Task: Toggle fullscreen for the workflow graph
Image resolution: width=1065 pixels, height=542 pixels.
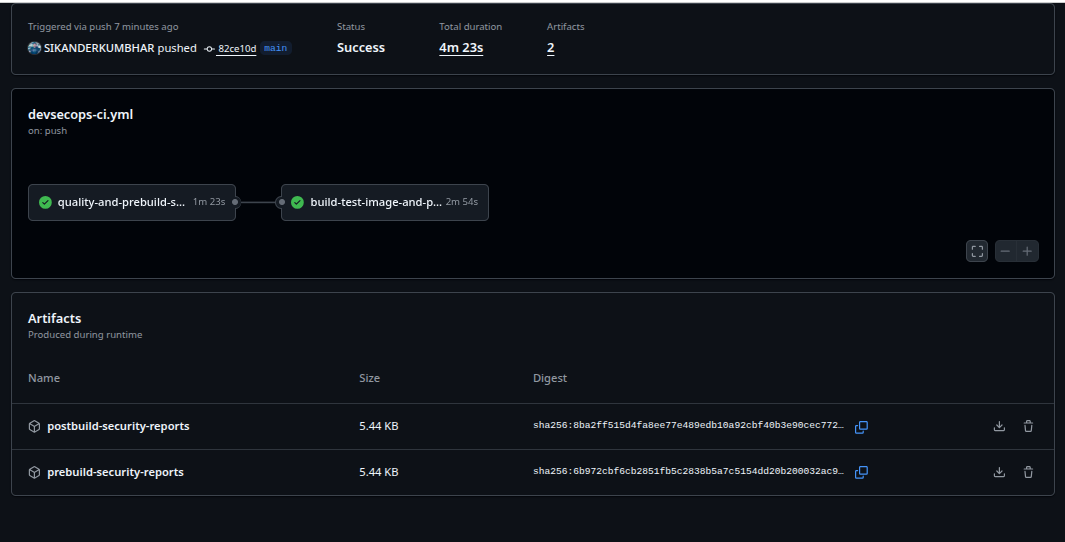Action: pyautogui.click(x=977, y=251)
